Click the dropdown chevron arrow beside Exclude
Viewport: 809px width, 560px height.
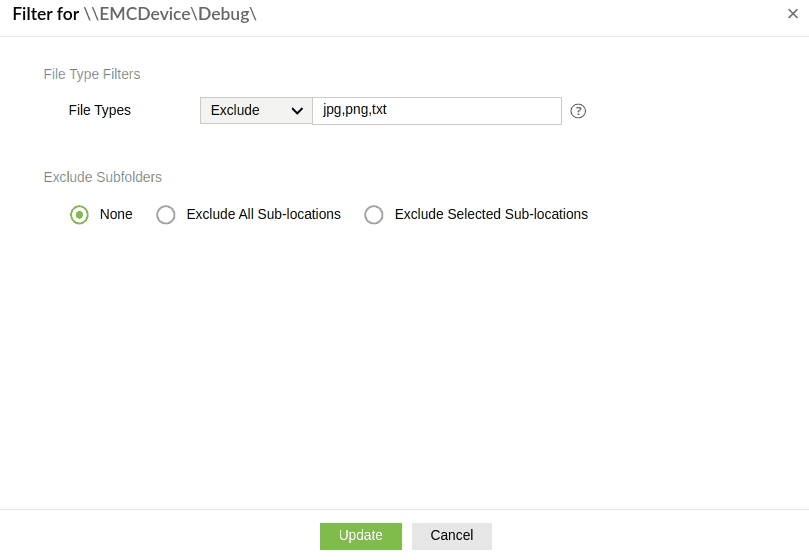click(x=297, y=111)
